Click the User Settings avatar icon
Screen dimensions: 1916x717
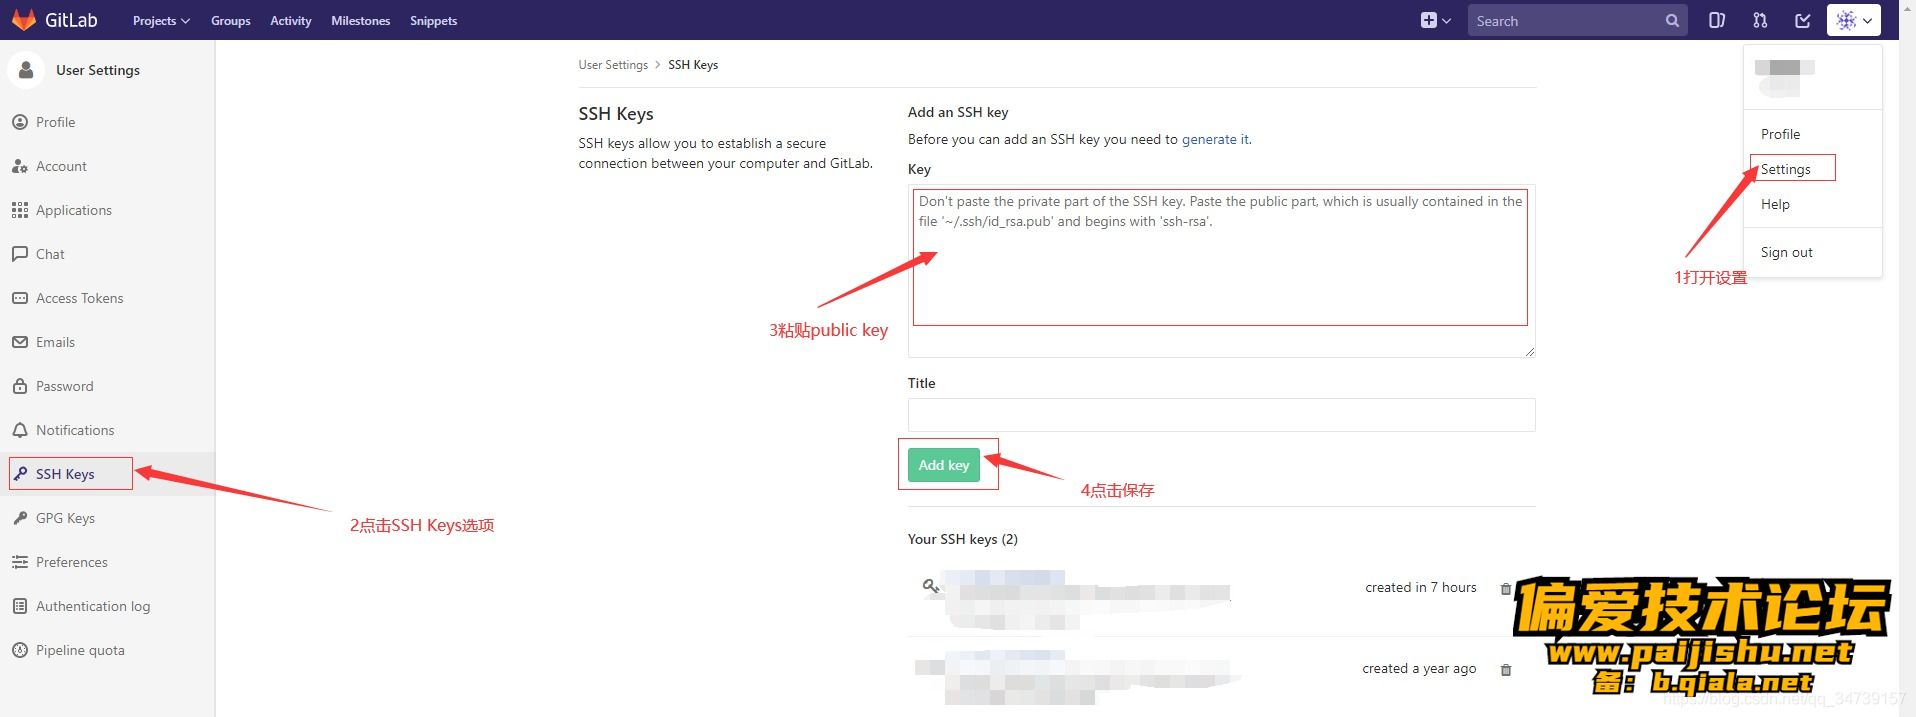(x=26, y=70)
